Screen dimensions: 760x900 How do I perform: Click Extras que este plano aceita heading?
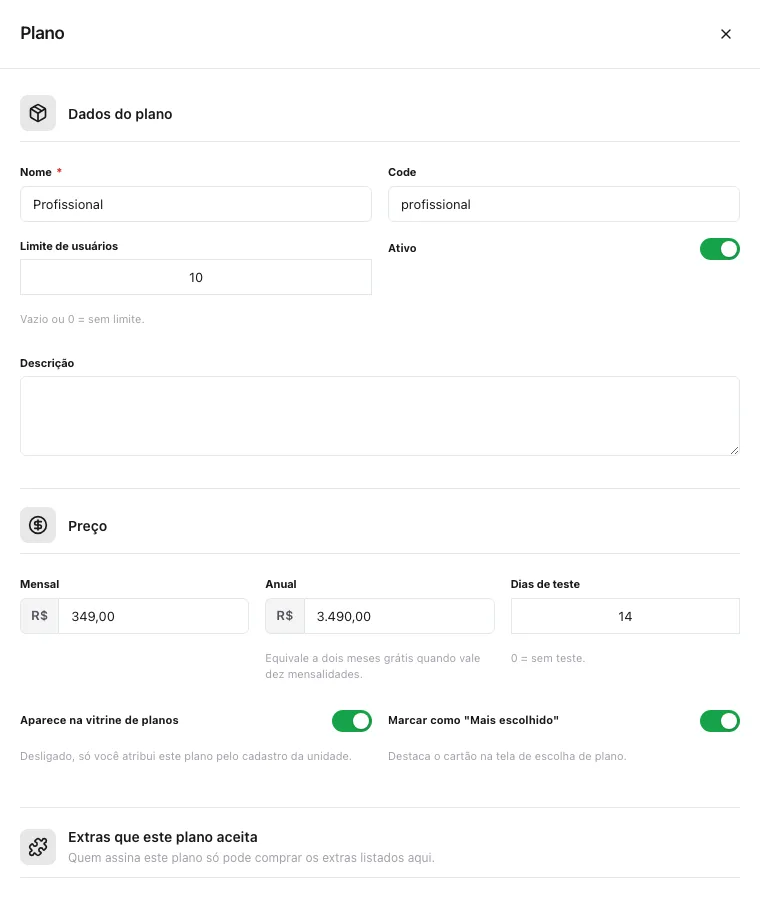162,837
